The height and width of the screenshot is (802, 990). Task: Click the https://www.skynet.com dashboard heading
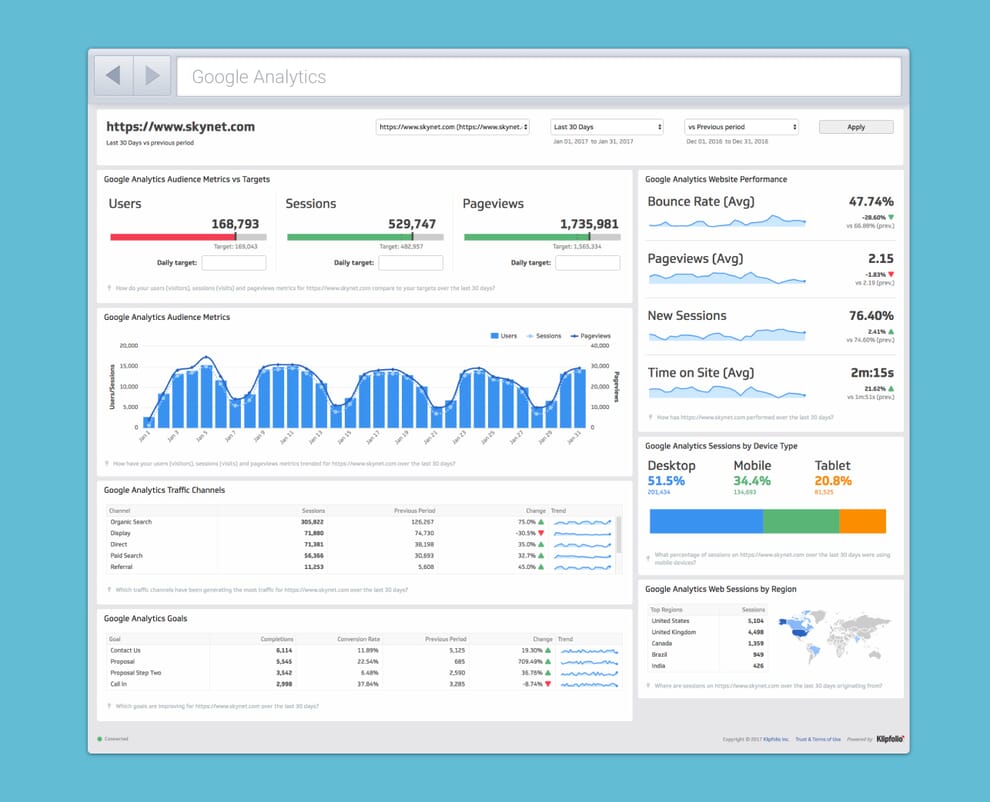(x=181, y=127)
